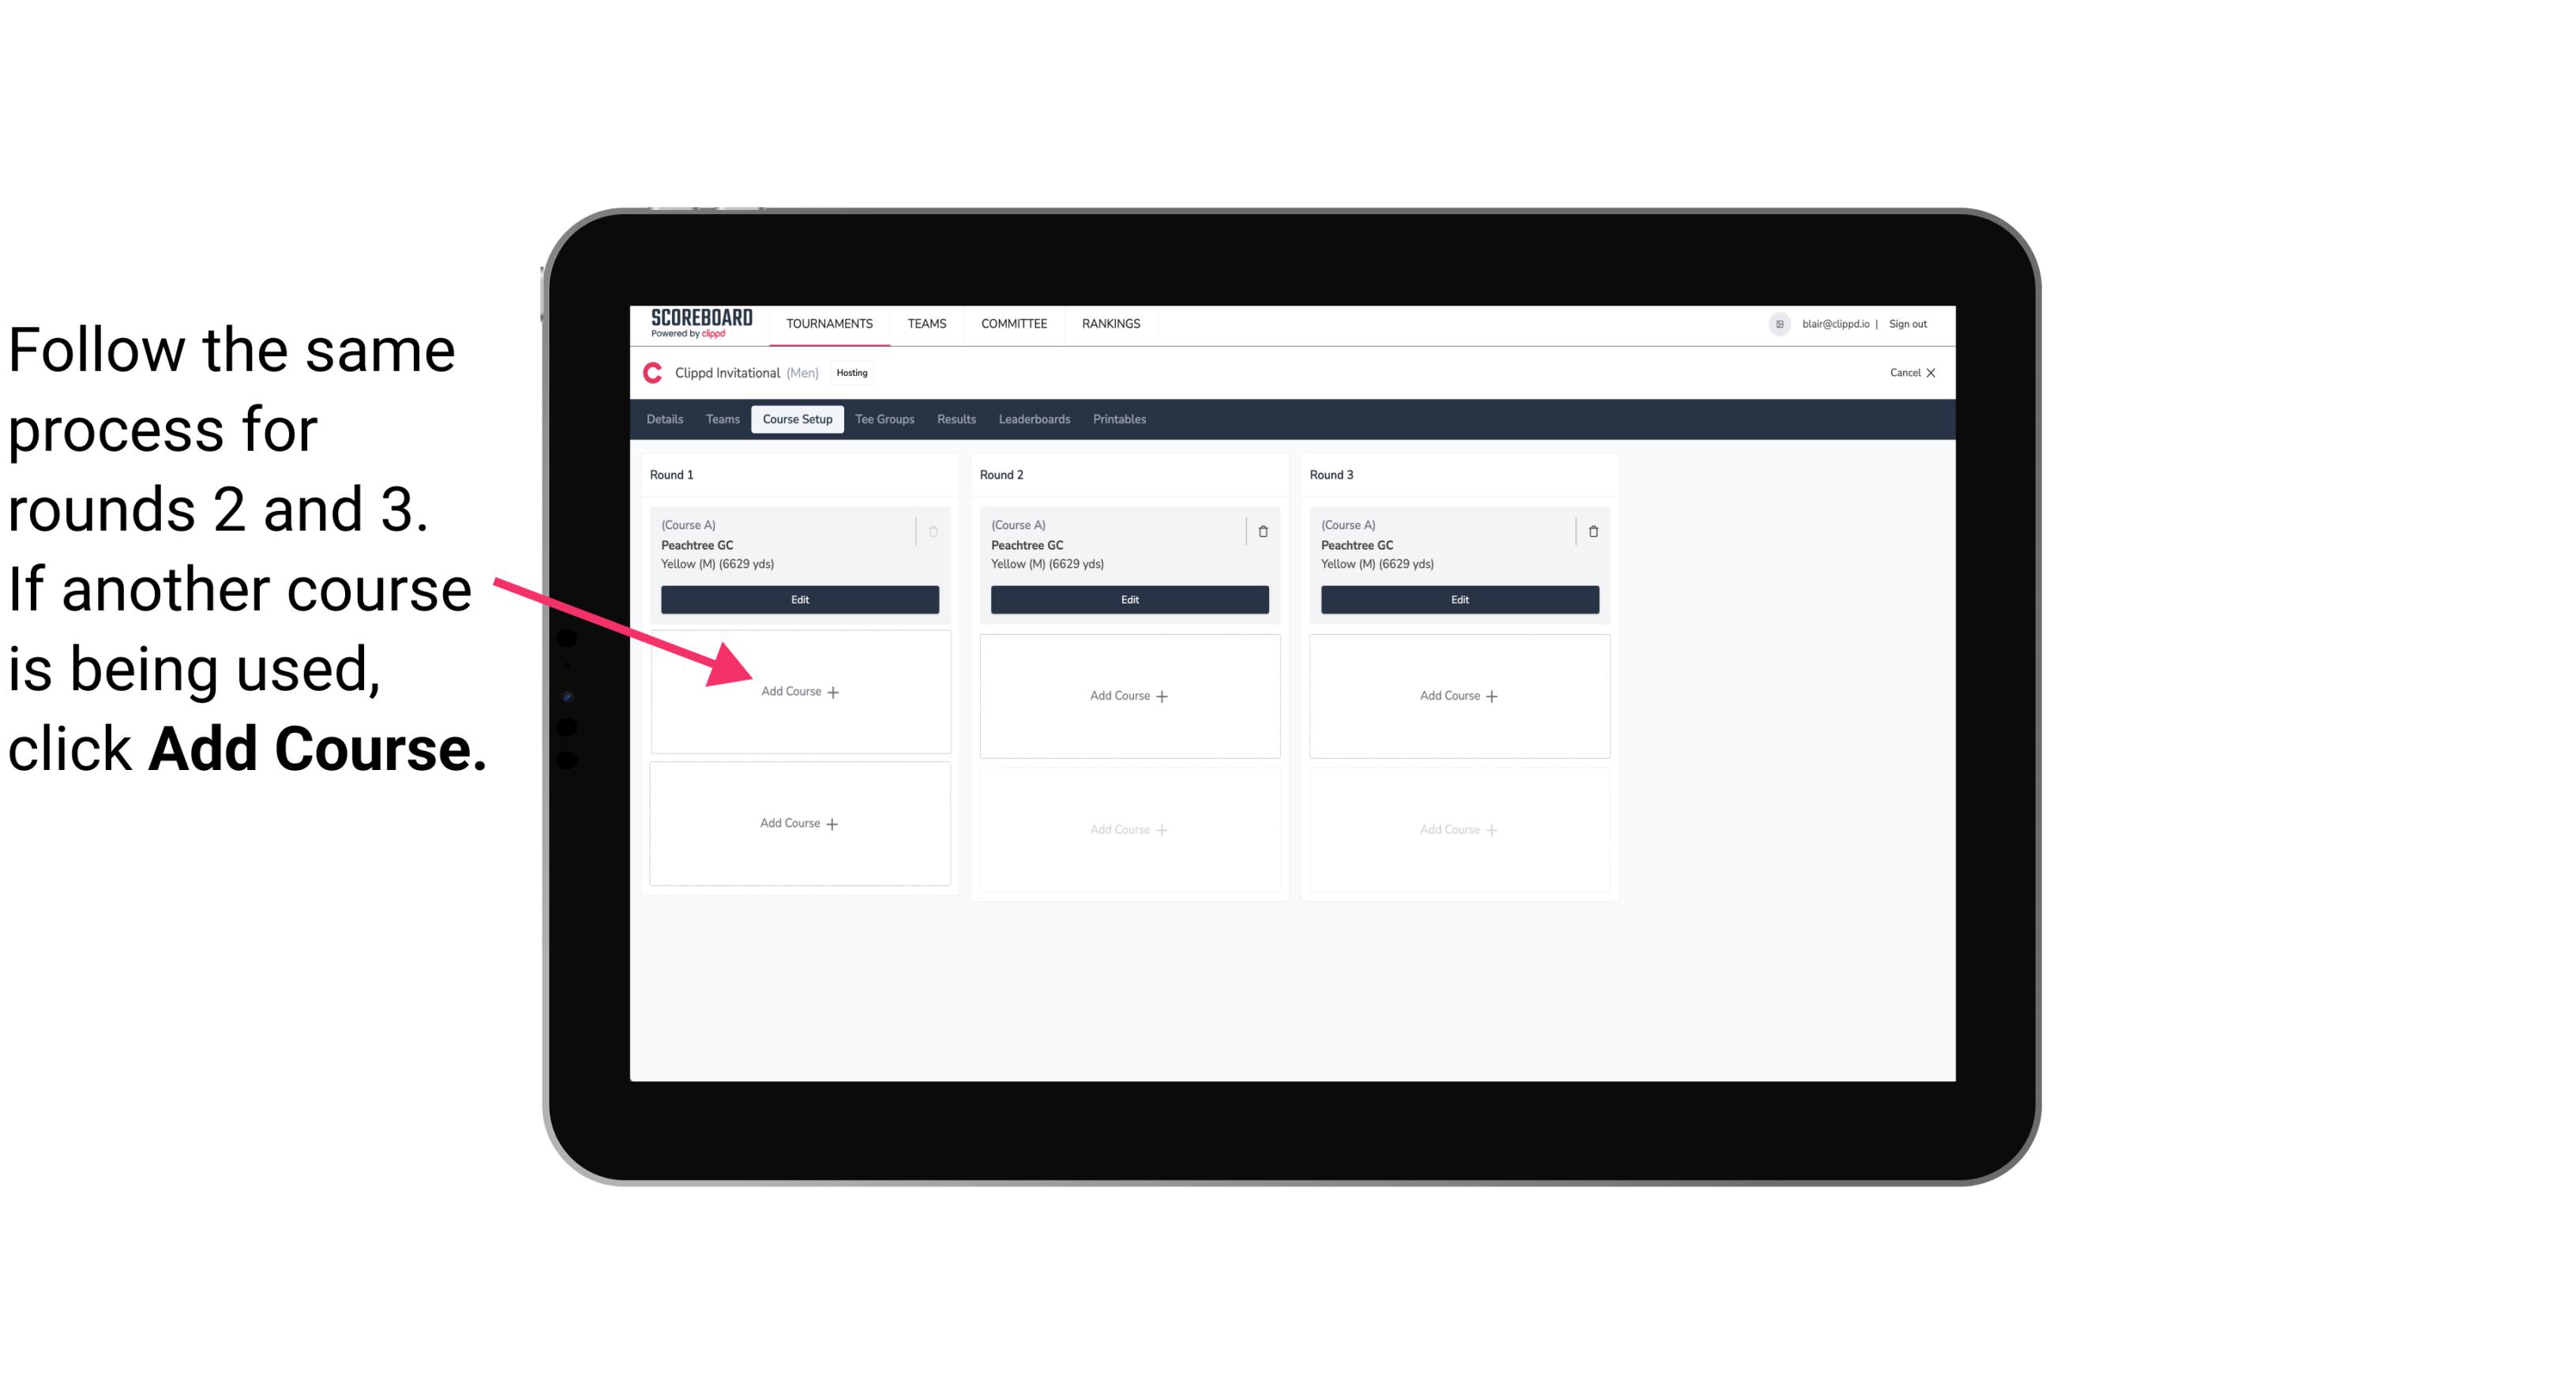This screenshot has width=2576, height=1386.
Task: Click Edit button for Round 1 course
Action: pos(800,599)
